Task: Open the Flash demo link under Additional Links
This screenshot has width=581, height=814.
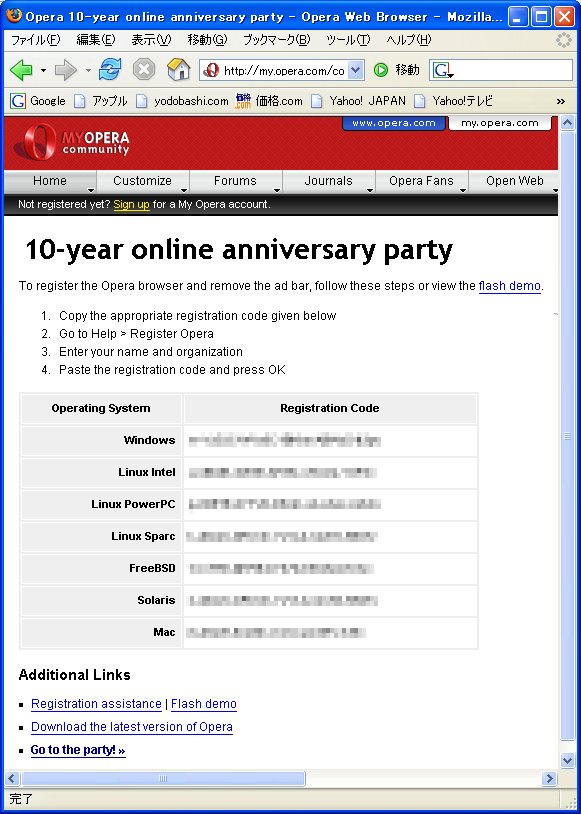Action: coord(204,704)
